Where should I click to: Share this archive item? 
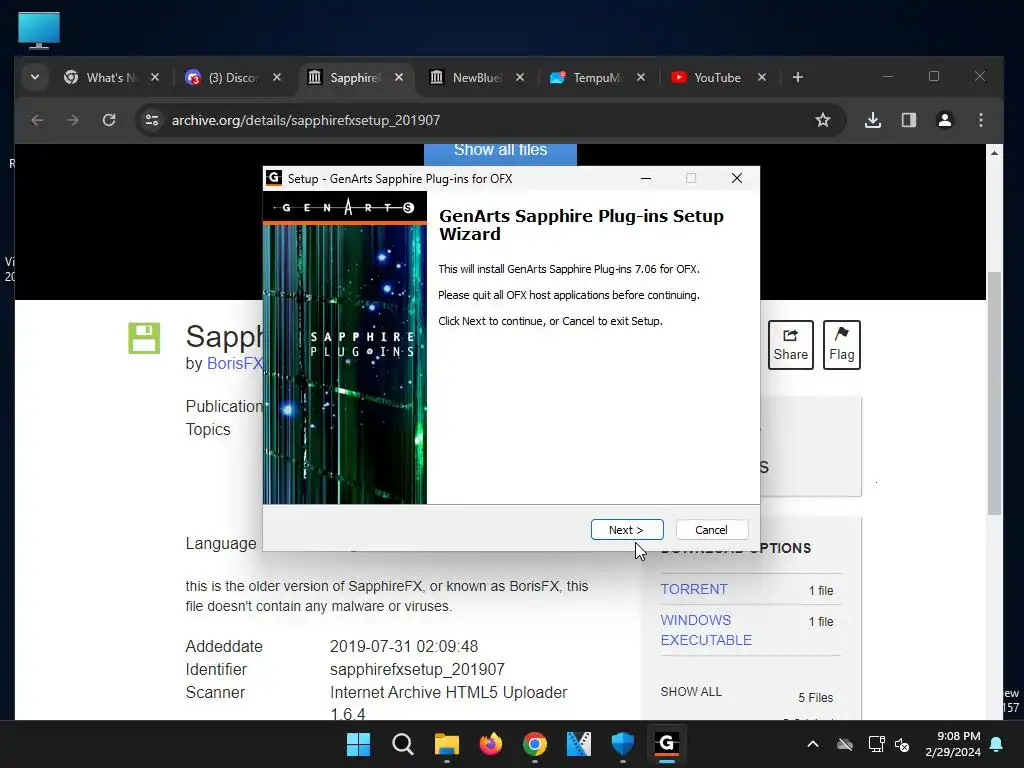(791, 345)
